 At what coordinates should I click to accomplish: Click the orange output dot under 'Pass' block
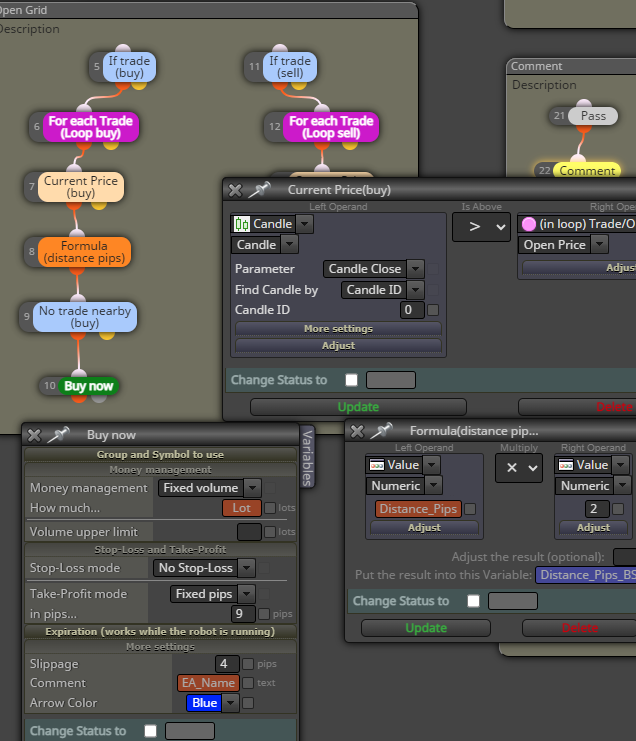pos(584,129)
